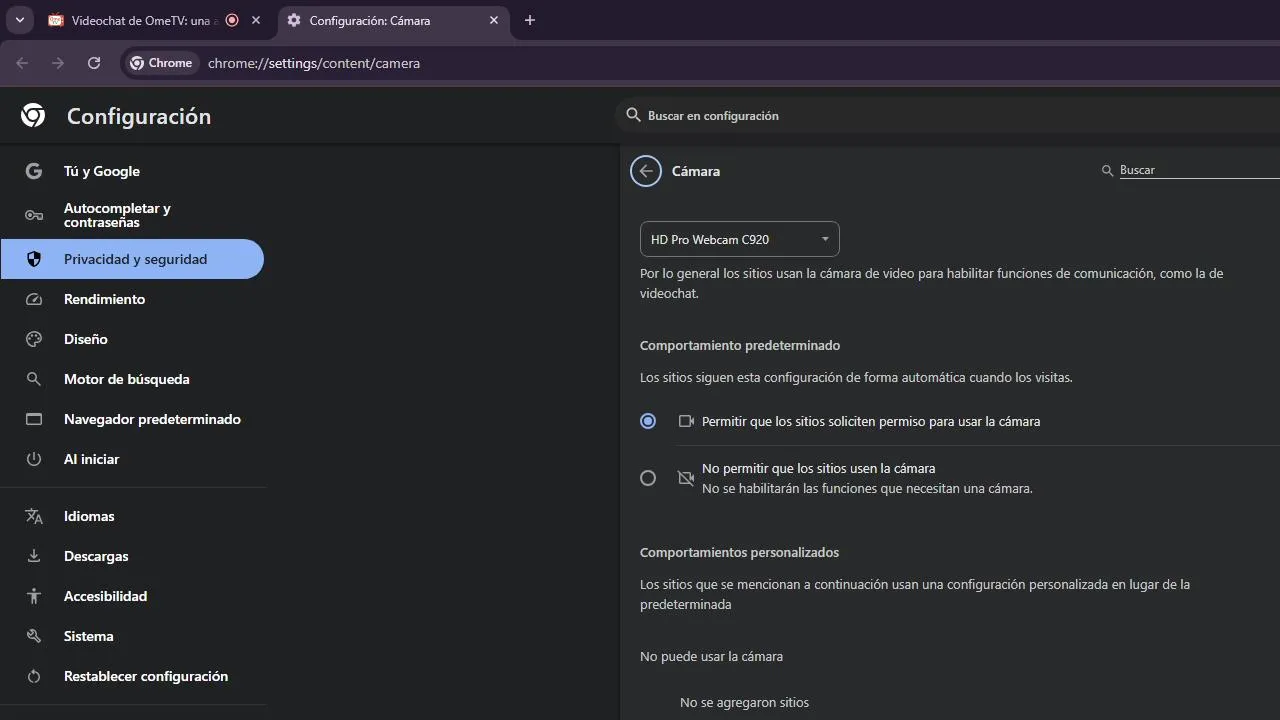
Task: Click the Chrome logo next to Configuración
Action: [33, 116]
